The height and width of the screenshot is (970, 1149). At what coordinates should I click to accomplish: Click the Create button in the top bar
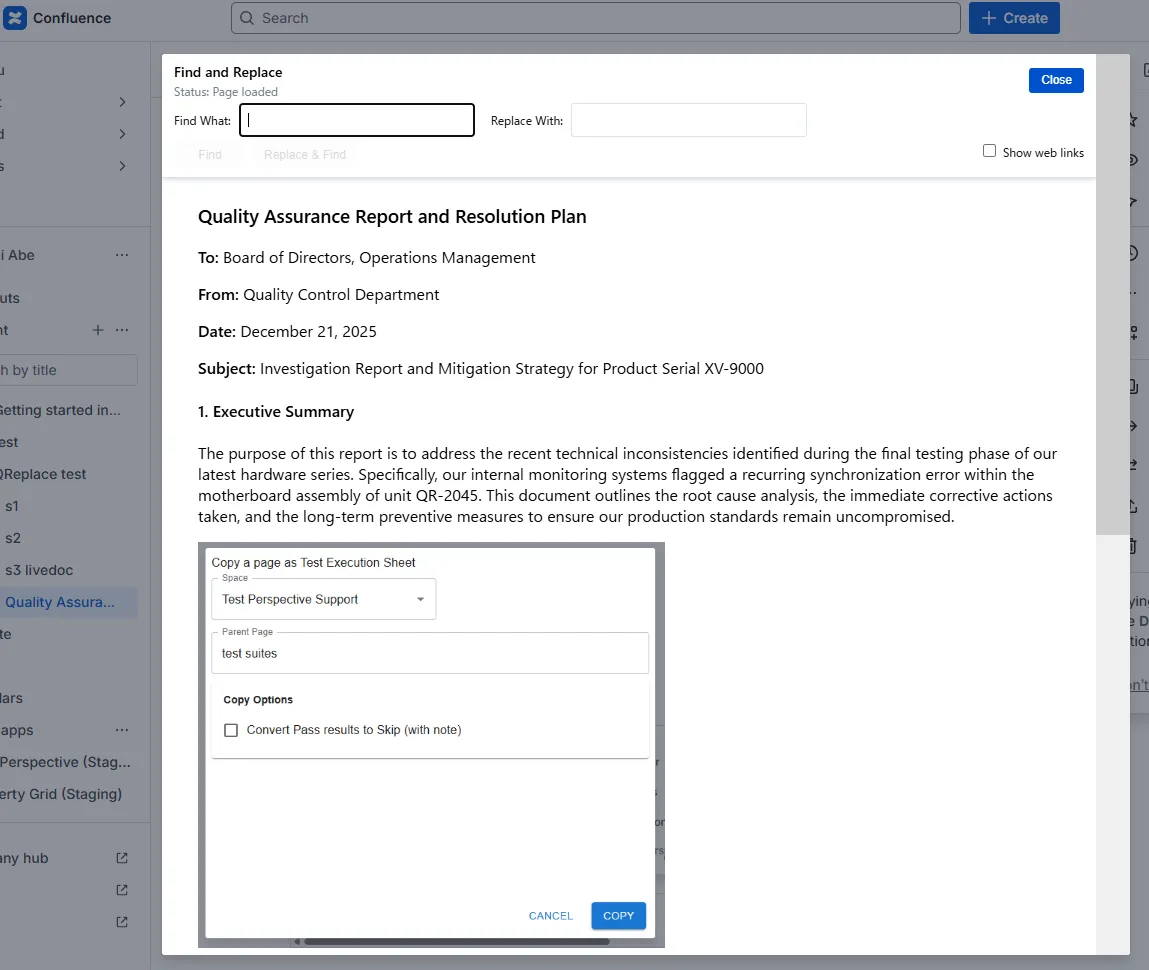tap(1013, 18)
